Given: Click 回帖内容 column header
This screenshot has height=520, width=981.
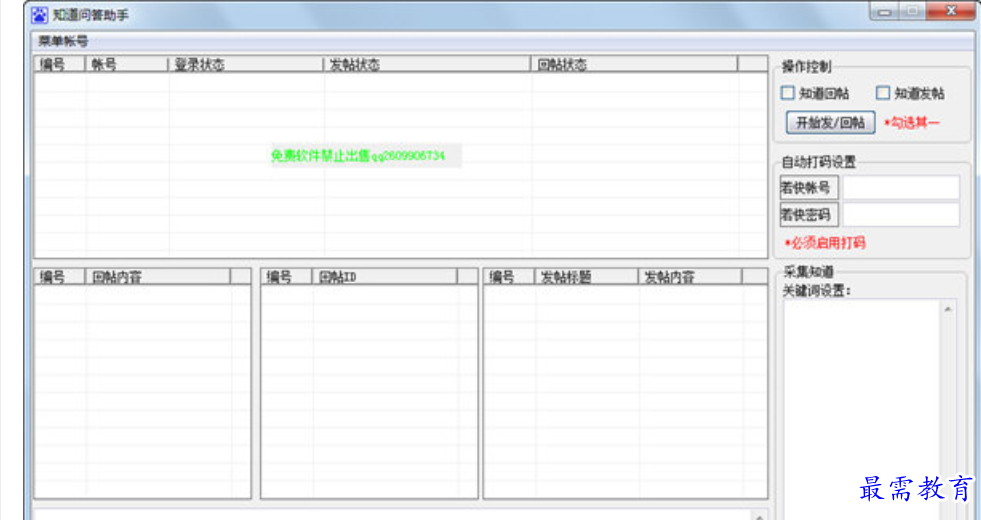Looking at the screenshot, I should tap(158, 277).
